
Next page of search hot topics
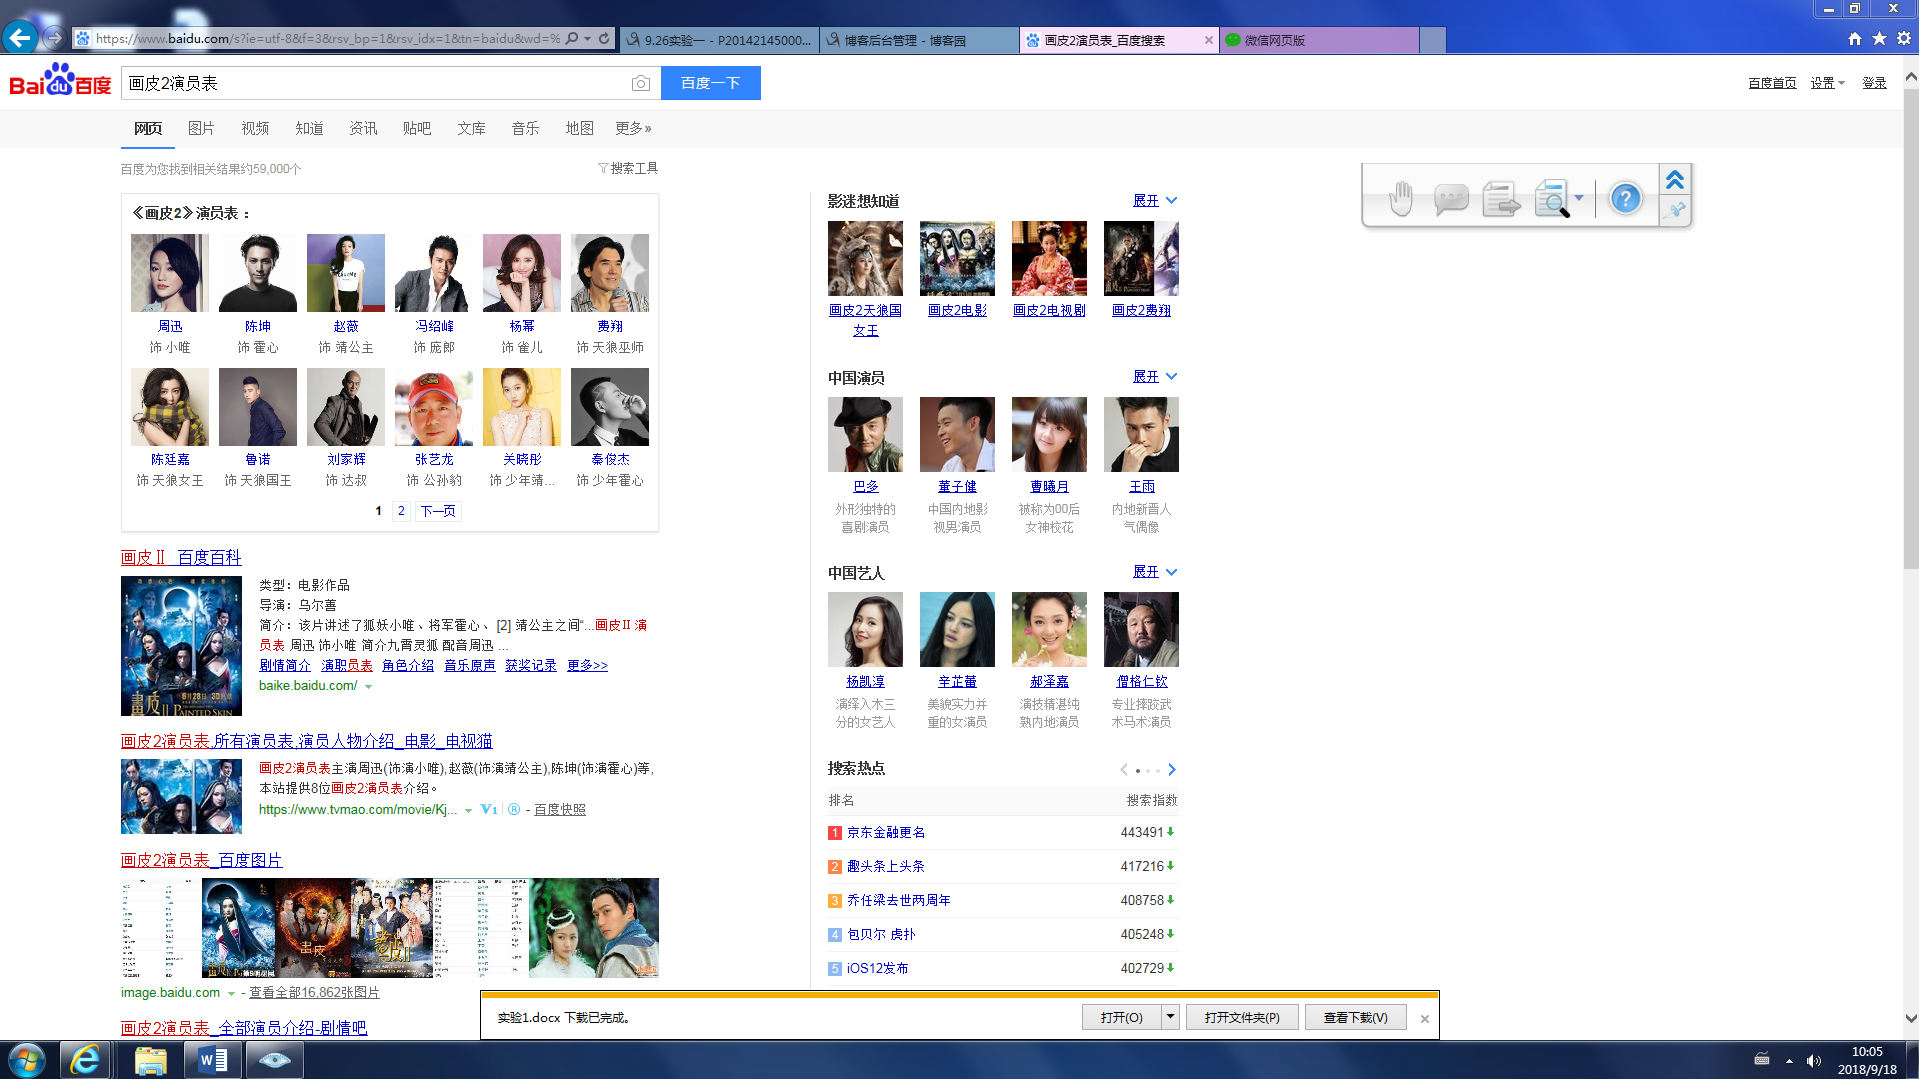coord(1172,769)
